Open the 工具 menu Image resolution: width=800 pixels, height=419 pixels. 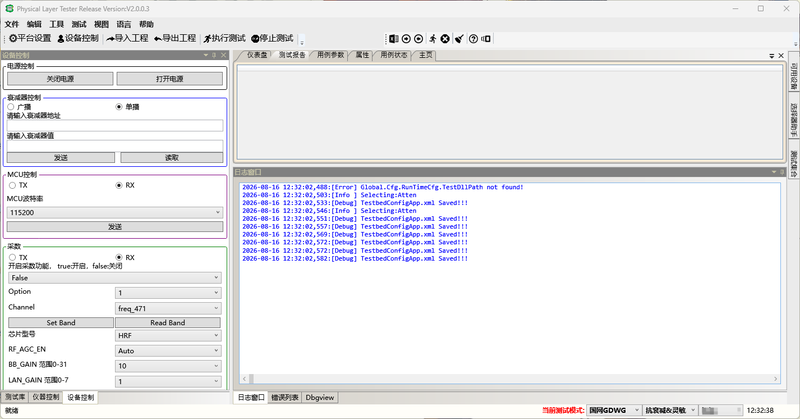[57, 24]
